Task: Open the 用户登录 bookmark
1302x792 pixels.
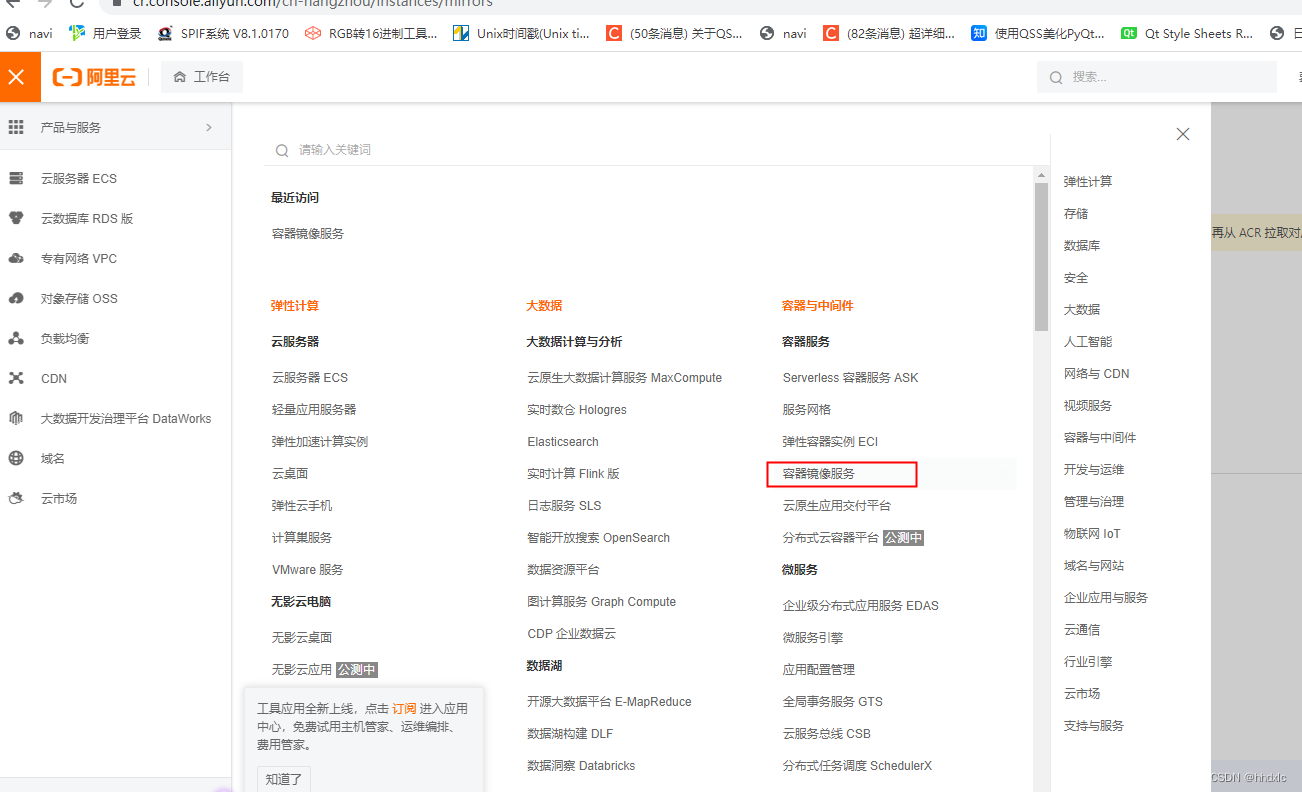Action: pyautogui.click(x=105, y=33)
